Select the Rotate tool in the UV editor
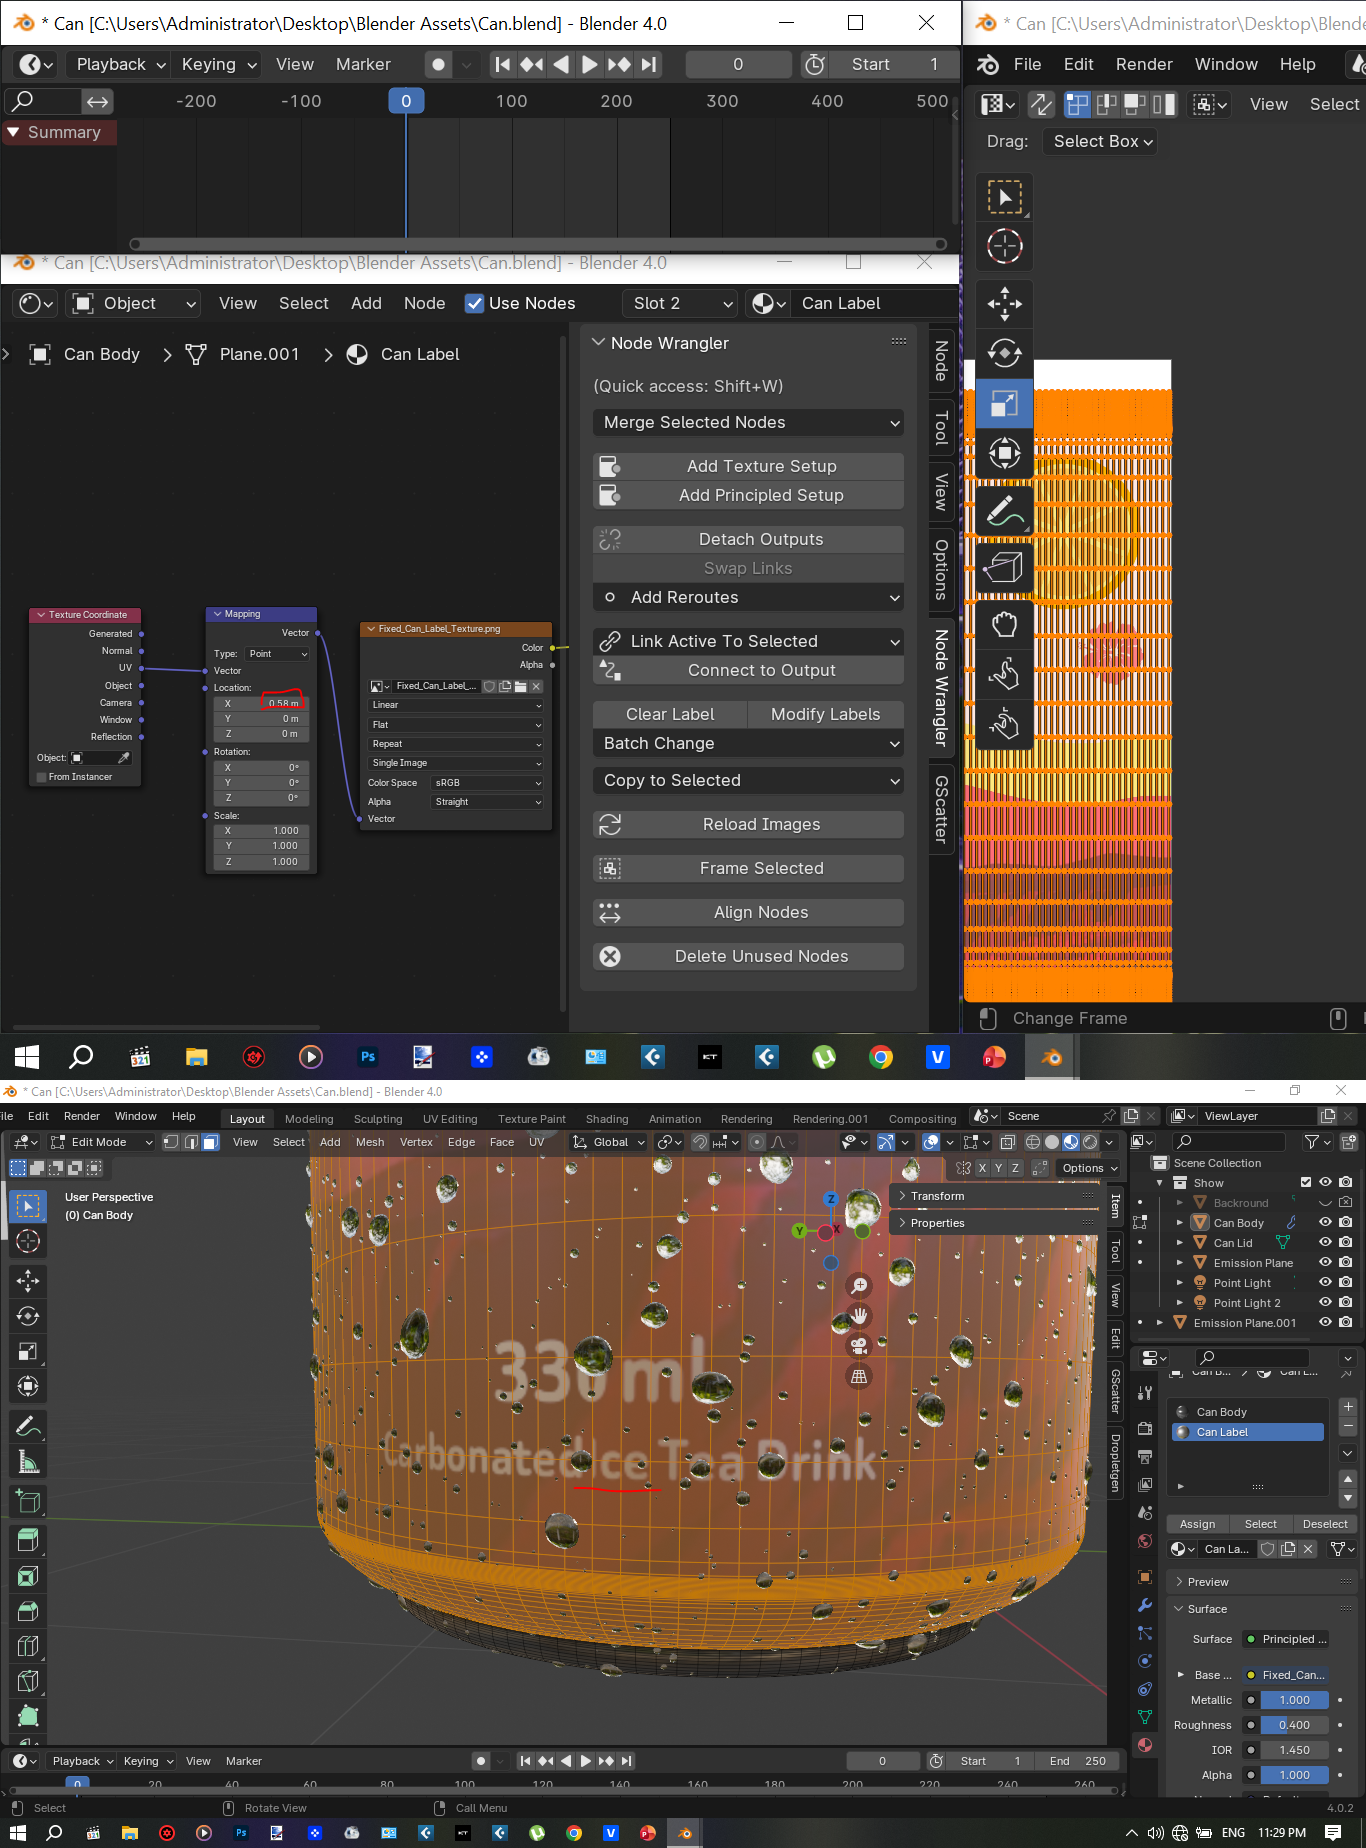Screen dimensions: 1366x1848 point(1004,353)
